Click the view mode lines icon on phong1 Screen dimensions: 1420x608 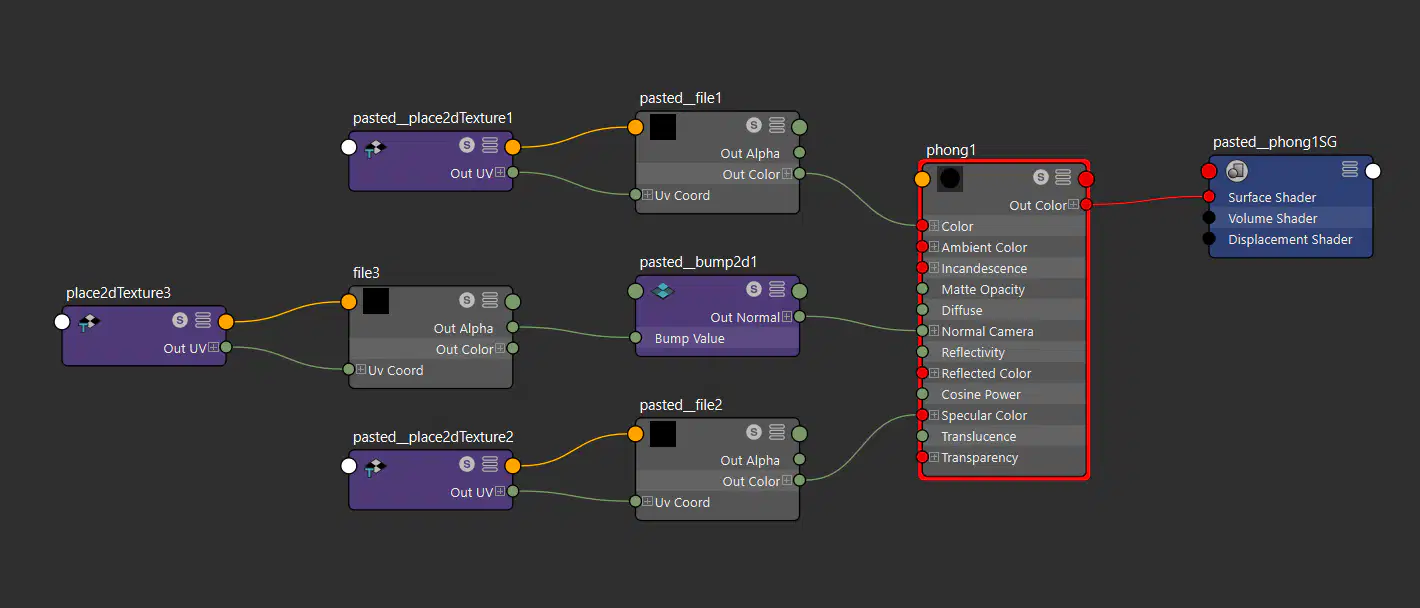click(1064, 177)
